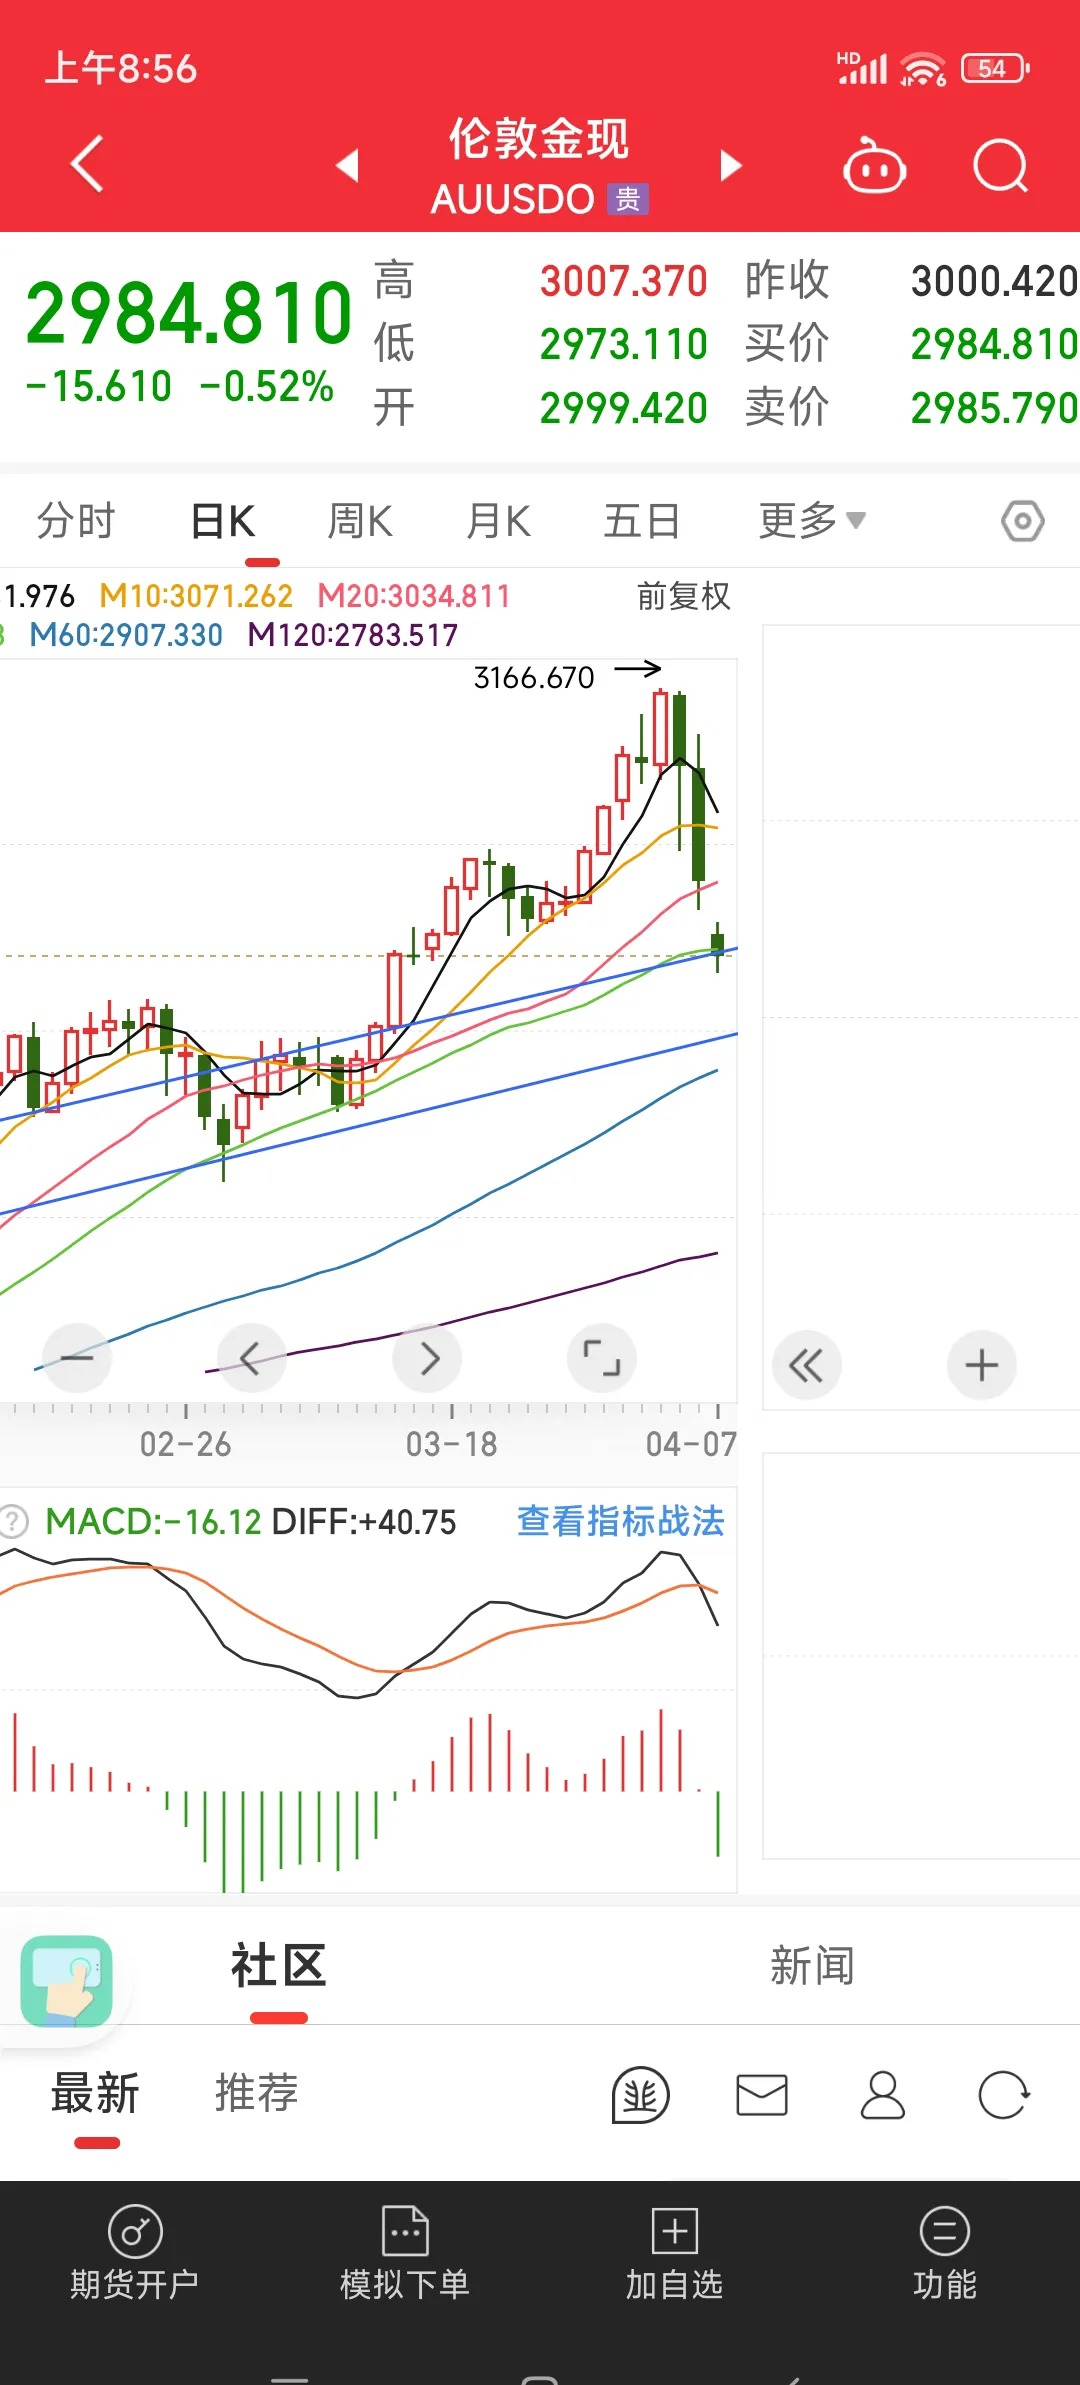This screenshot has width=1080, height=2385.
Task: Collapse side panel with double chevron
Action: [806, 1365]
